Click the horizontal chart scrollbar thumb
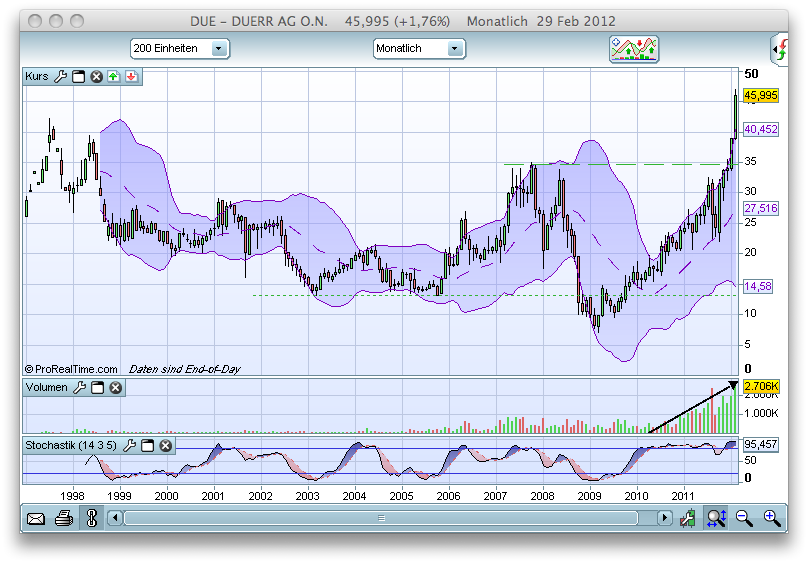The height and width of the screenshot is (563, 808). click(381, 518)
